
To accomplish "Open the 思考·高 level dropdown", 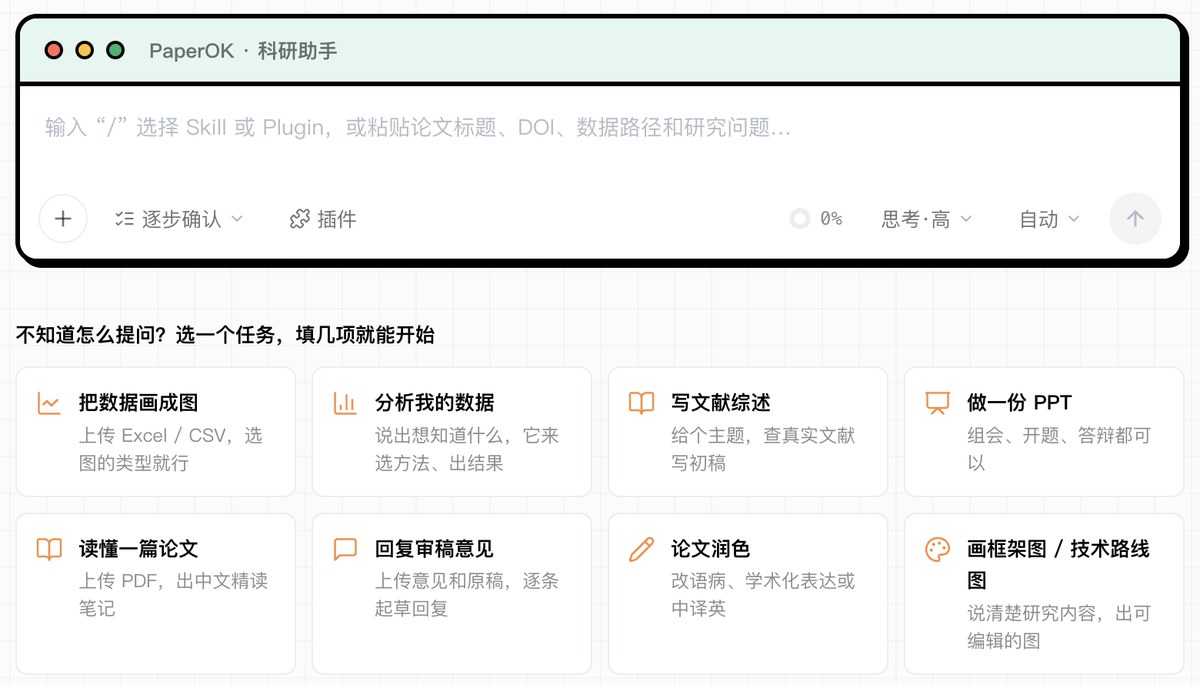I will coord(927,219).
